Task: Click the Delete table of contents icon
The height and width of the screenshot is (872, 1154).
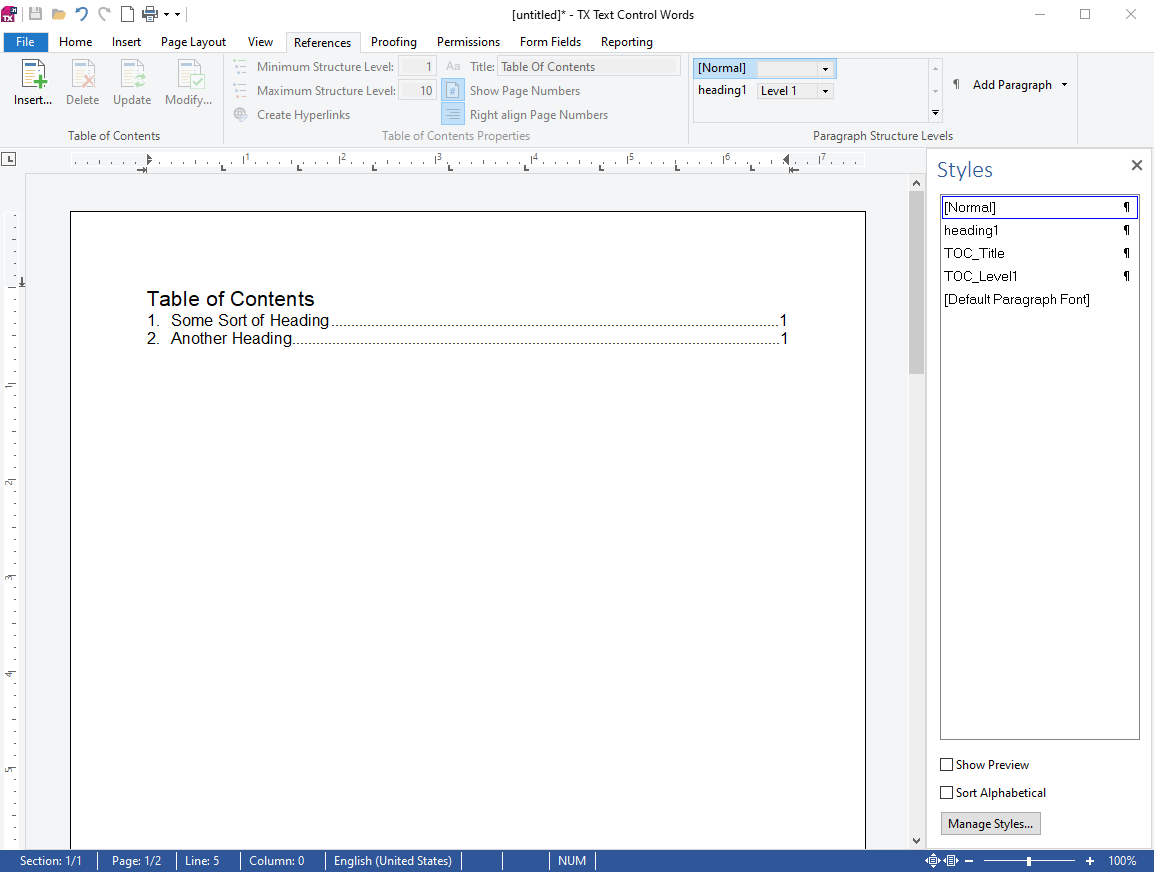Action: pyautogui.click(x=82, y=74)
